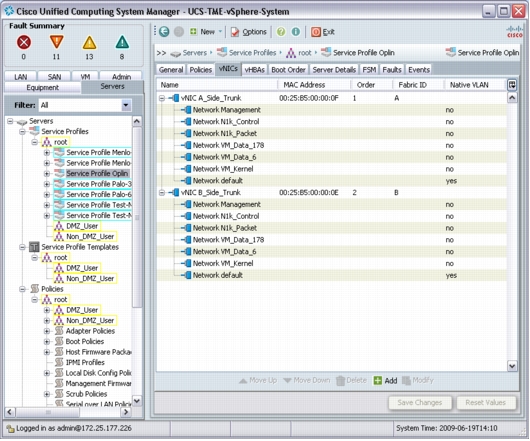Screen dimensions: 530x441
Task: Collapse the Service Profiles node
Action: click(22, 131)
